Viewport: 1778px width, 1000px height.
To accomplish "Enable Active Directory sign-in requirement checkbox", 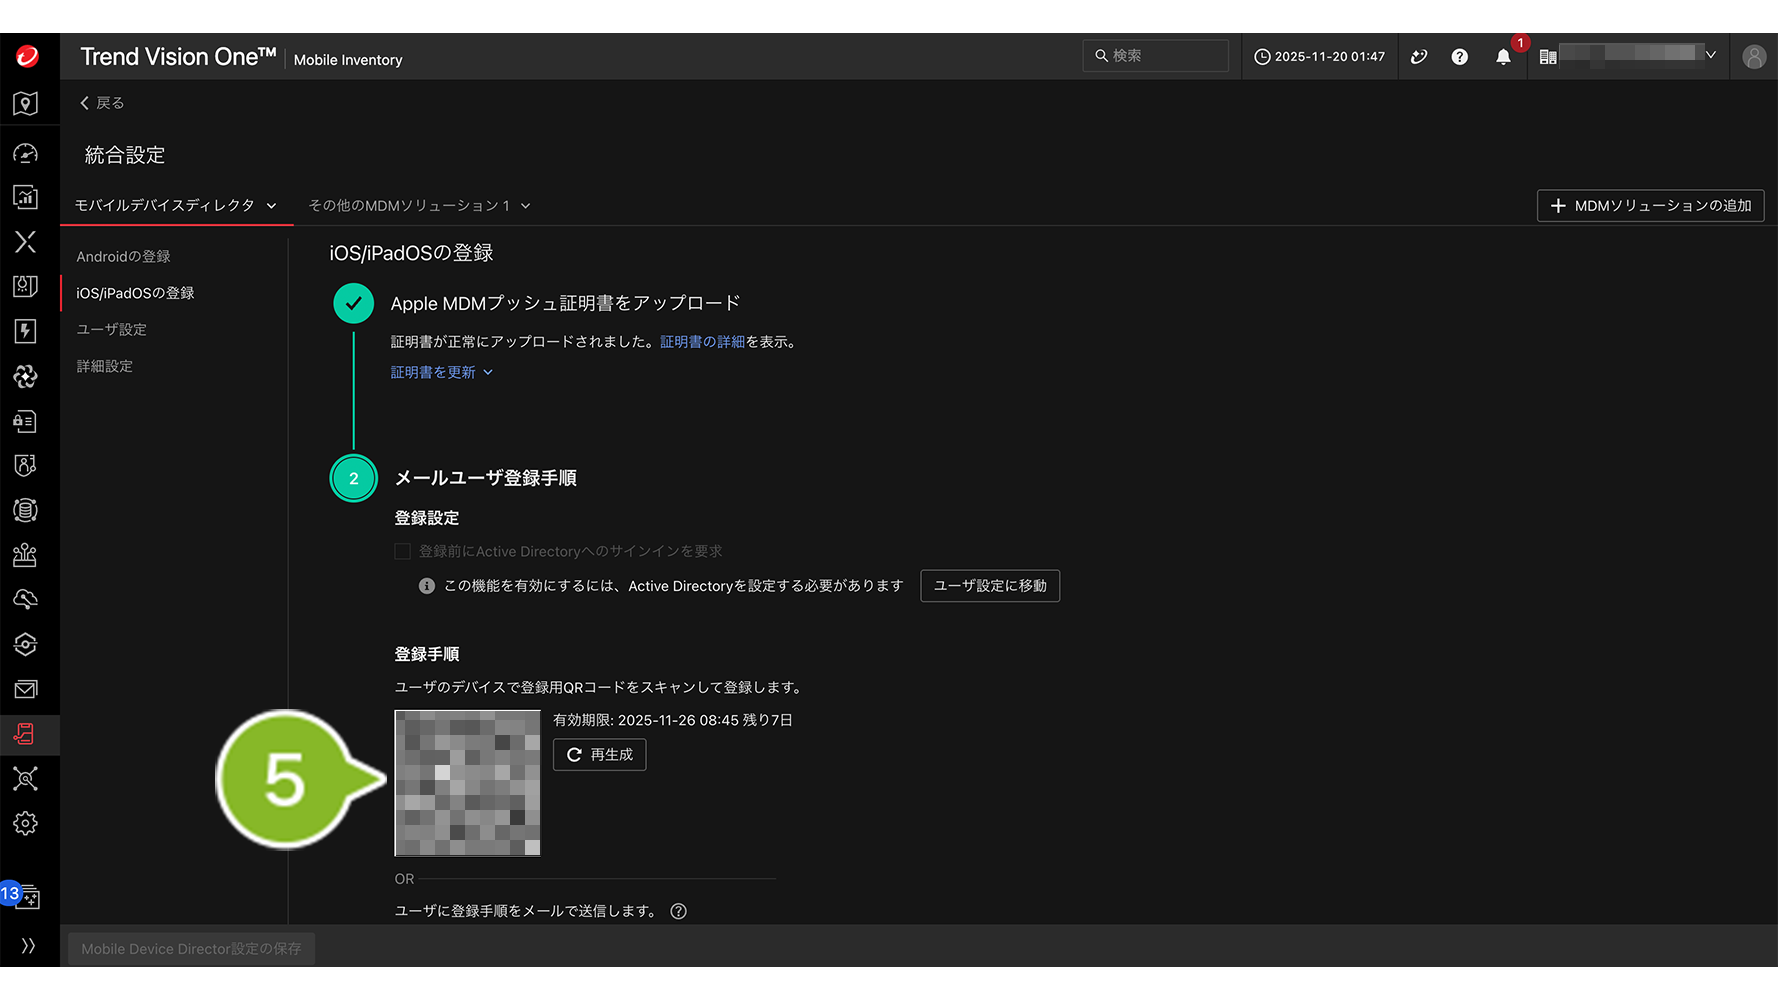I will (x=403, y=551).
